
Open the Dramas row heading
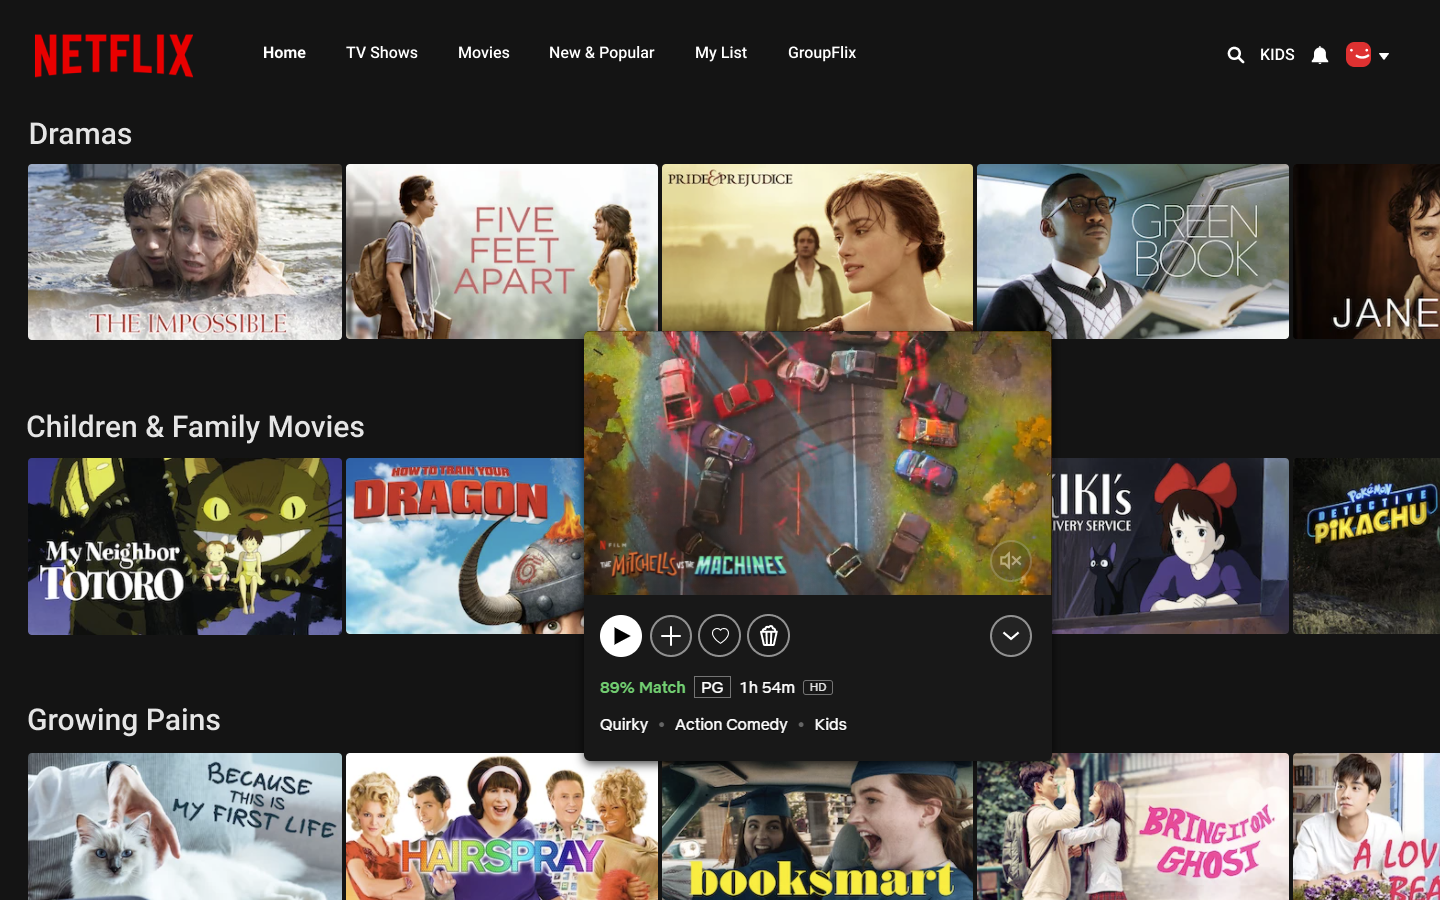coord(80,134)
